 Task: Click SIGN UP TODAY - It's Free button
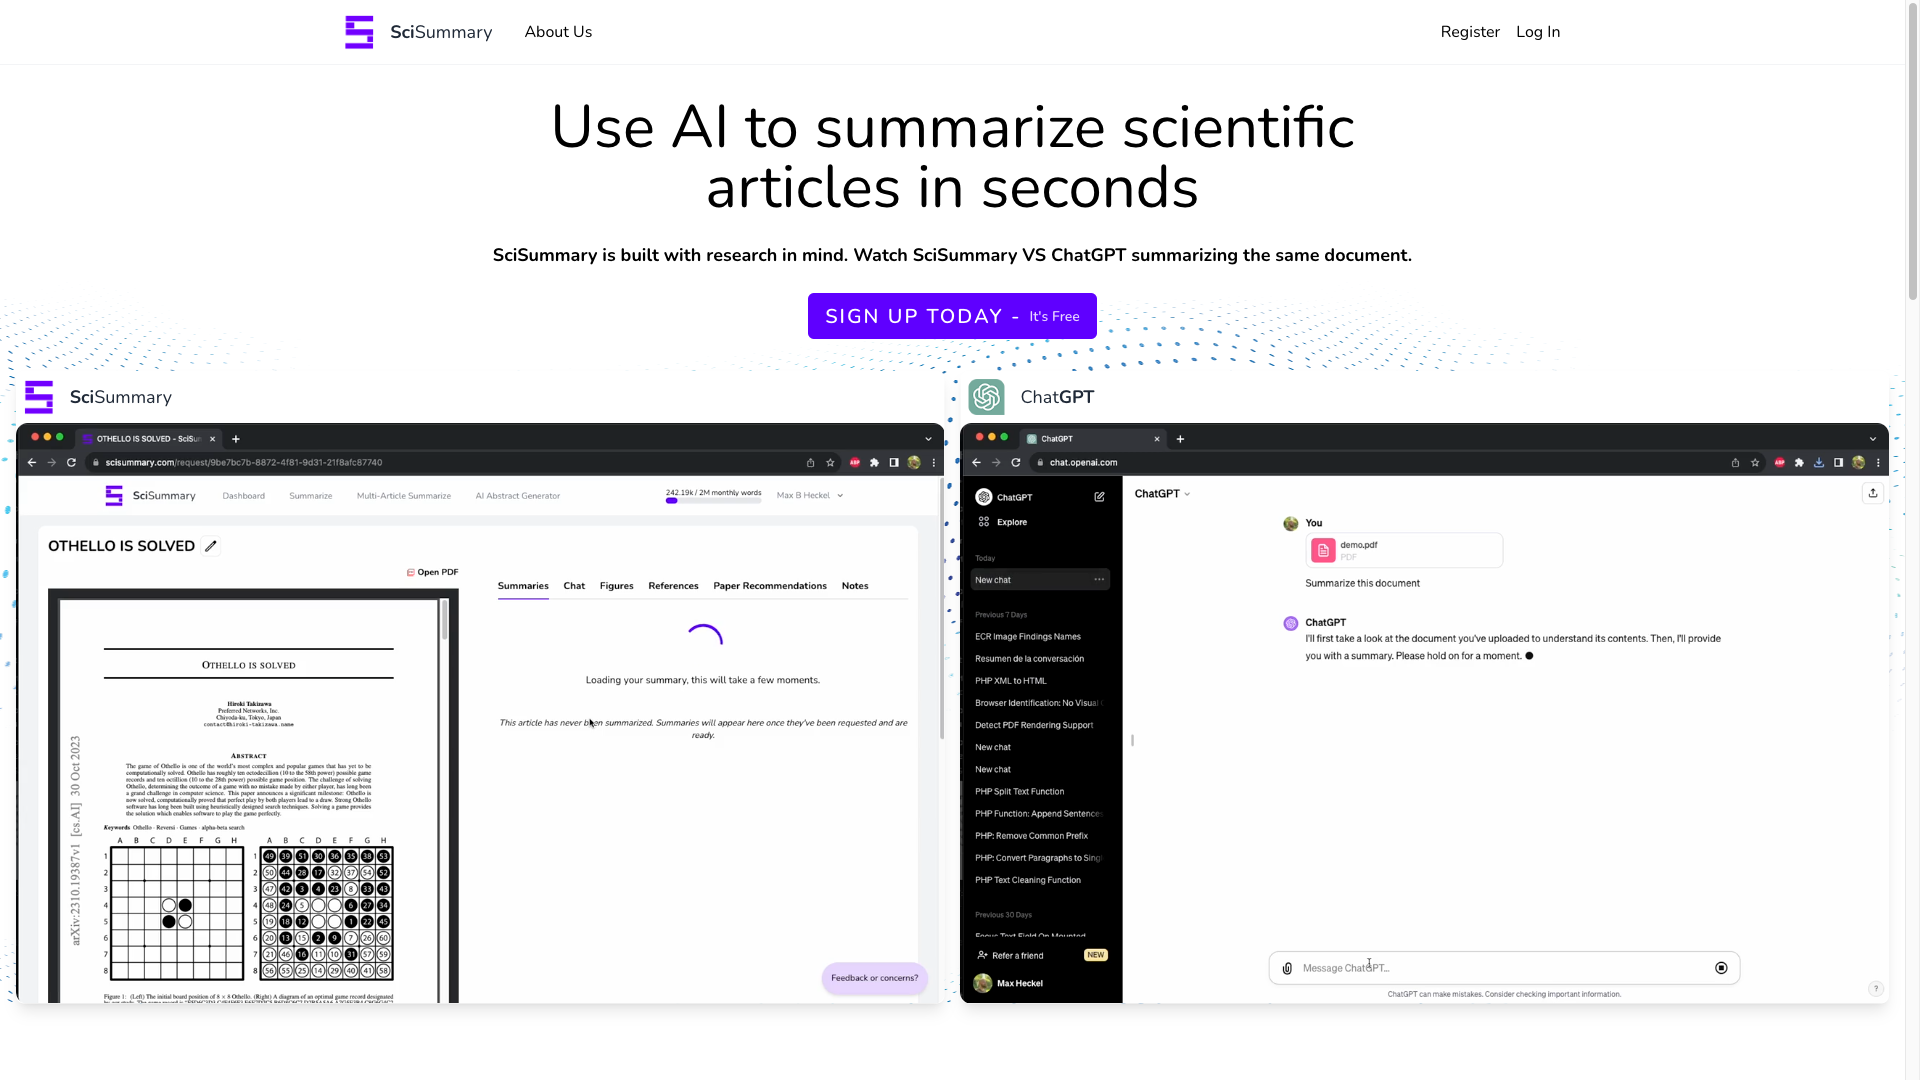pos(952,316)
